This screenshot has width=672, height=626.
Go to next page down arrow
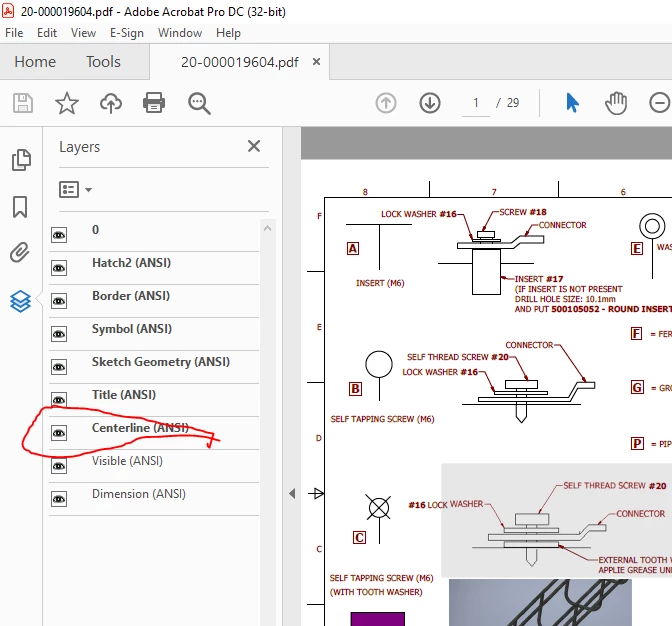(x=430, y=103)
